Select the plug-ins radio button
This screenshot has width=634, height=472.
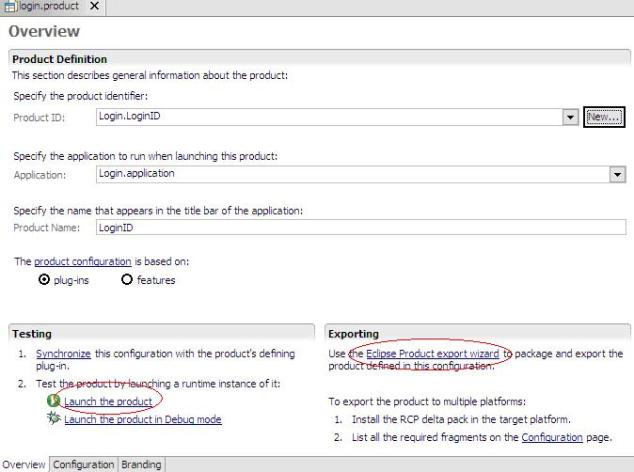pyautogui.click(x=44, y=279)
